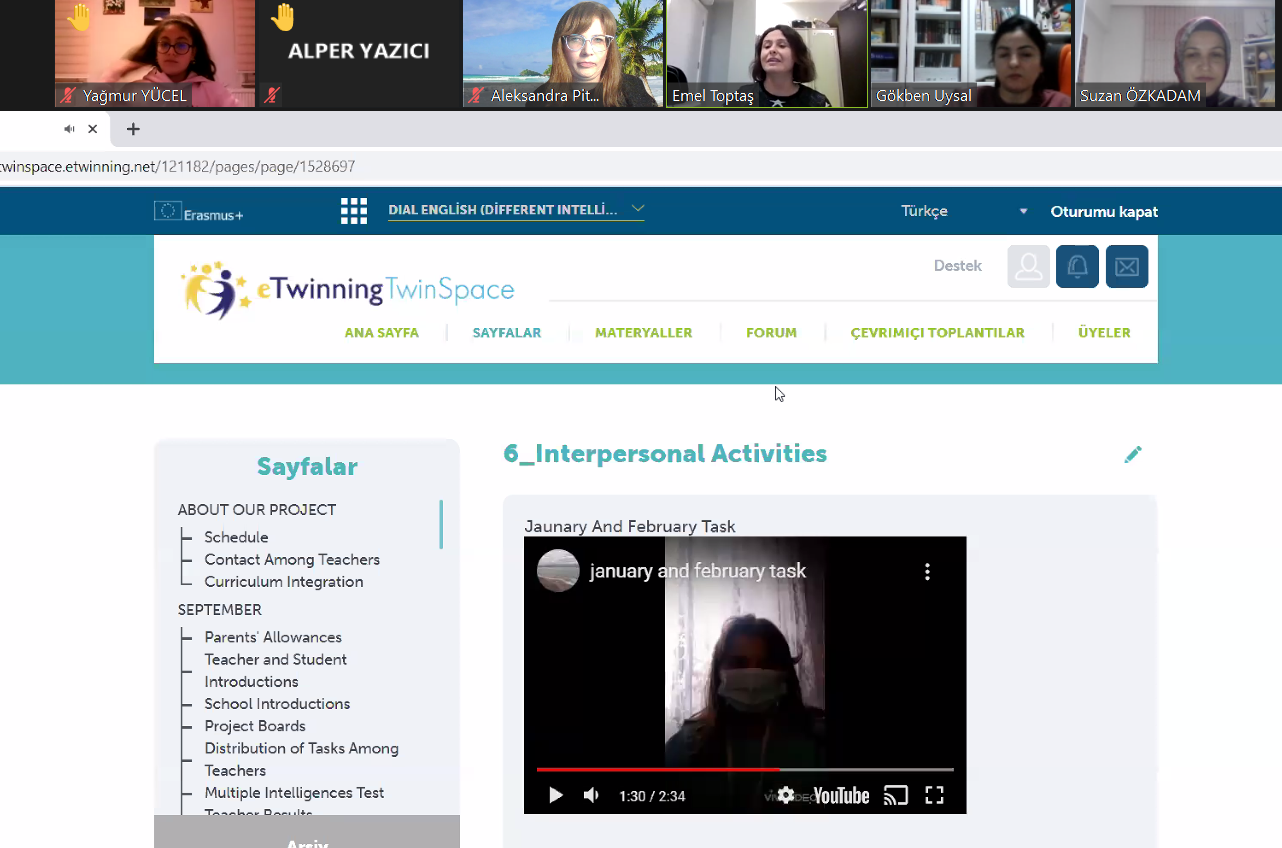Viewport: 1282px width, 848px height.
Task: Open the notifications bell icon
Action: [1077, 267]
